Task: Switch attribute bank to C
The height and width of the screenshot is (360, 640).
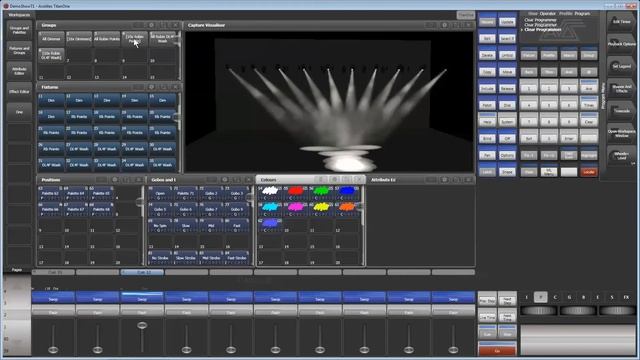Action: (555, 297)
